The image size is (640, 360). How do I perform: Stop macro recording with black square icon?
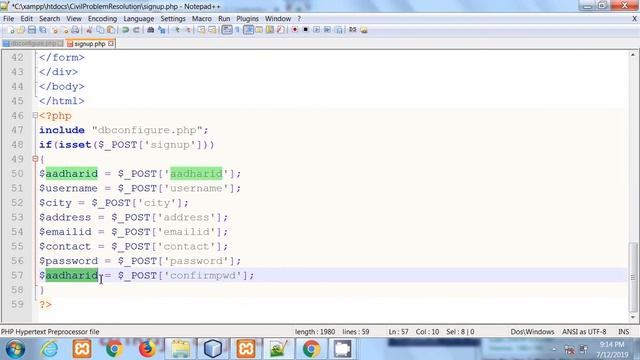(x=305, y=30)
